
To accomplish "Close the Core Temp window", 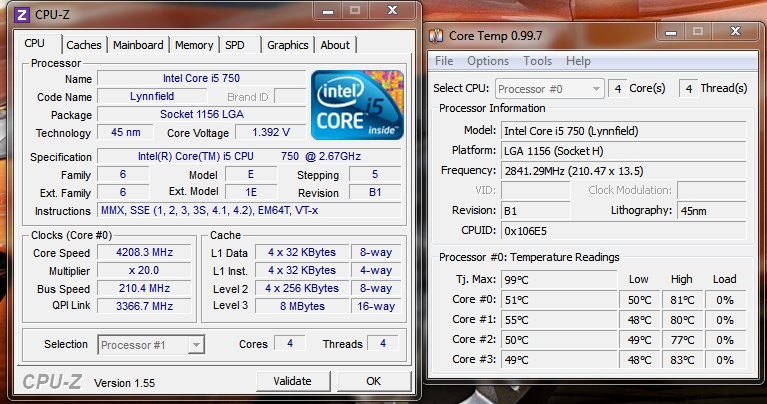I will pos(735,32).
